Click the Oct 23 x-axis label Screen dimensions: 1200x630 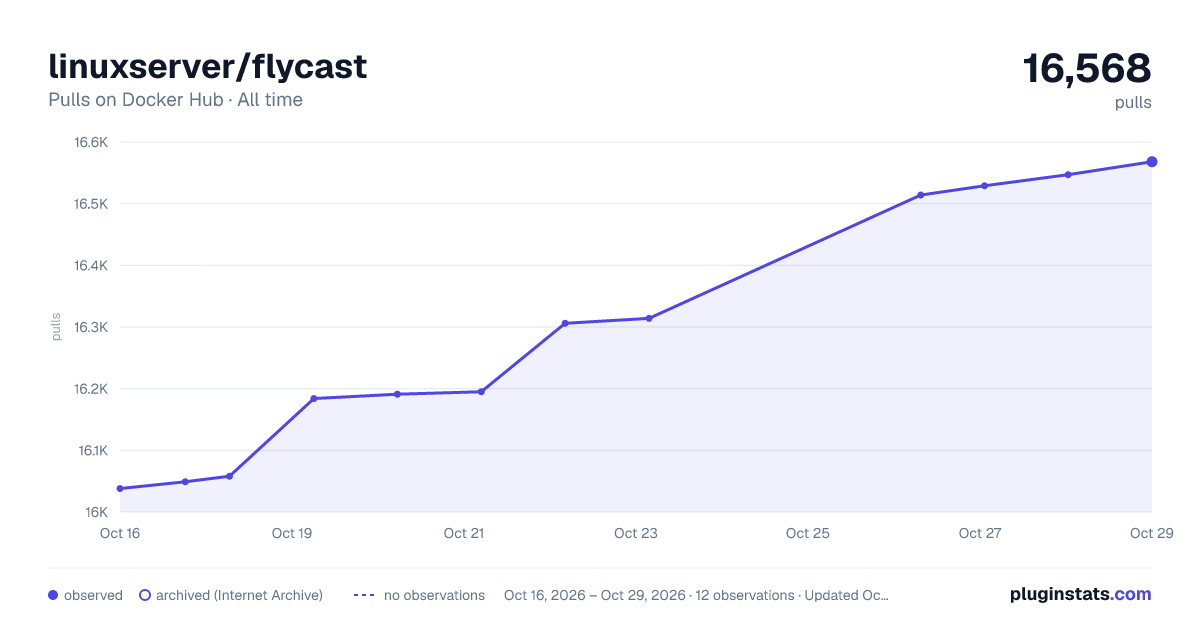coord(636,533)
